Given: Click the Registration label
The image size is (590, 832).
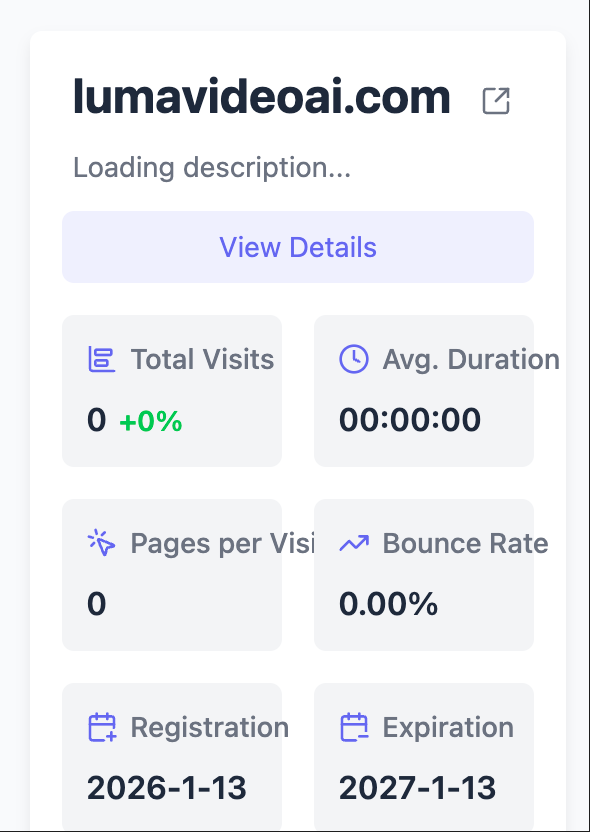Looking at the screenshot, I should tap(210, 728).
